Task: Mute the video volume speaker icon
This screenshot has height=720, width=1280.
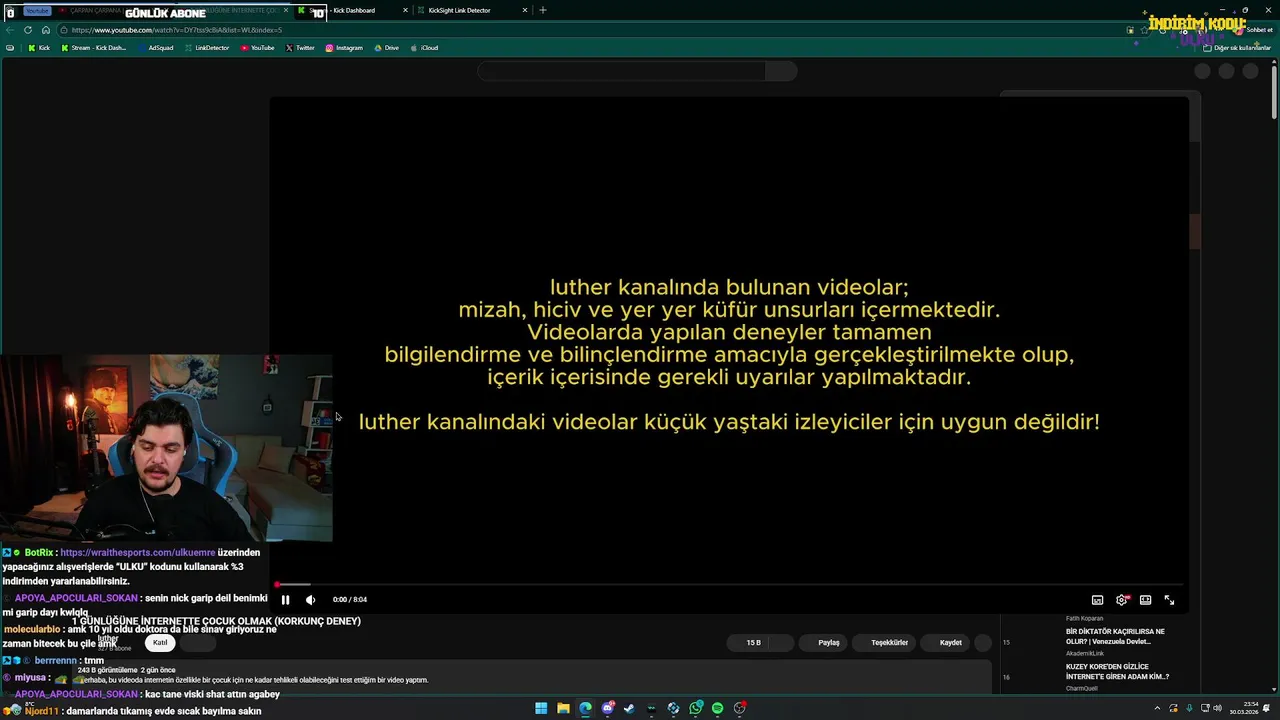Action: (310, 600)
